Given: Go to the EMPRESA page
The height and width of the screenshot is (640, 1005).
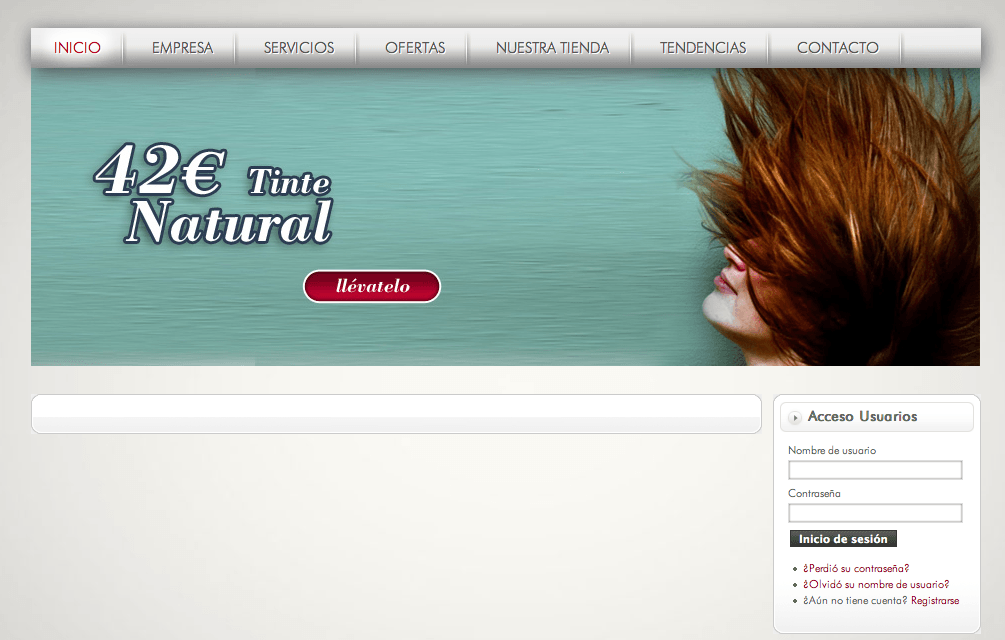Looking at the screenshot, I should click(x=182, y=48).
